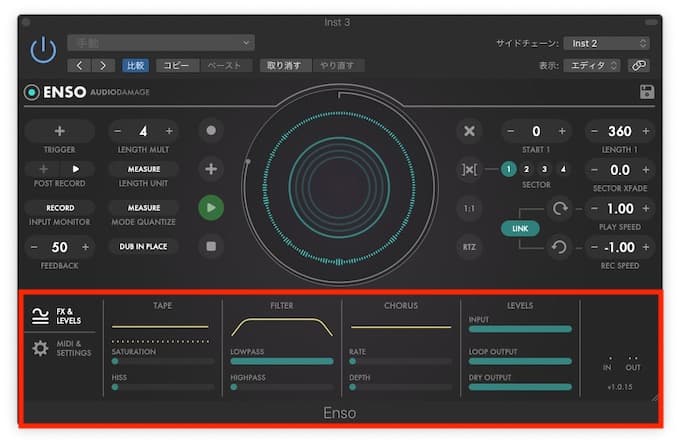The width and height of the screenshot is (680, 446).
Task: Toggle the plugin power bypass button
Action: [x=43, y=50]
